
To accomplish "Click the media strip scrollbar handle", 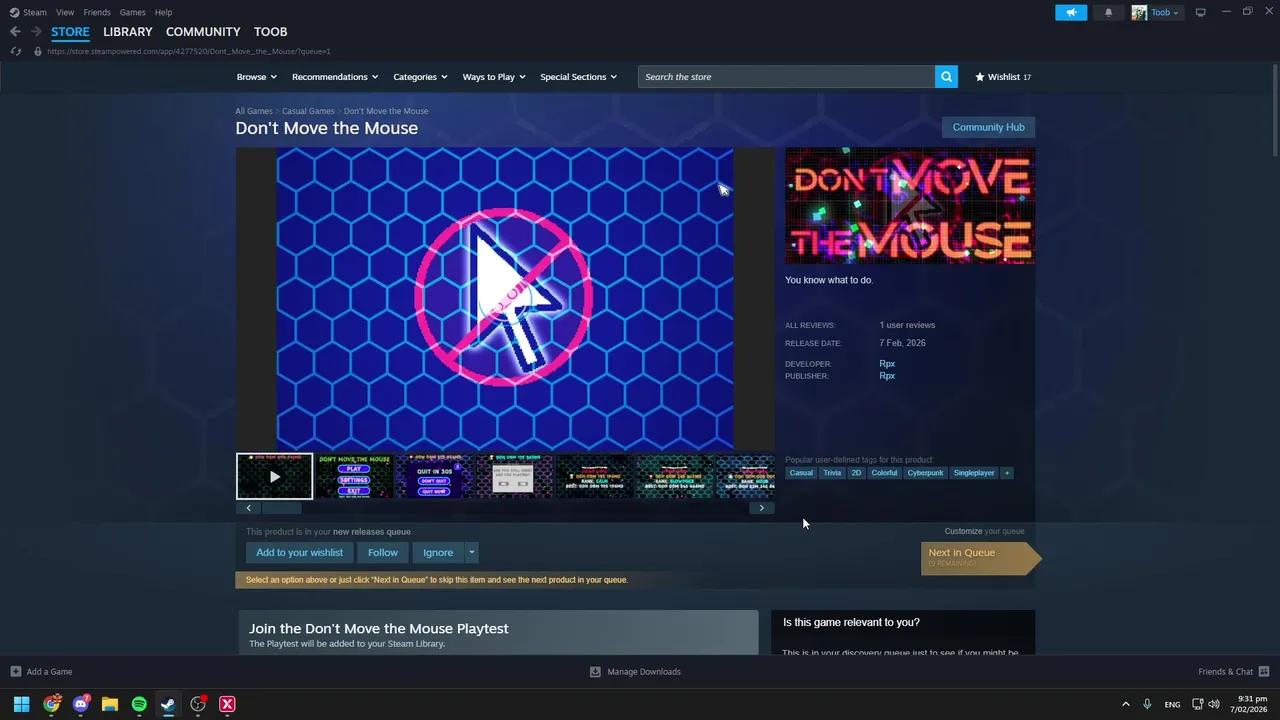I will pyautogui.click(x=281, y=508).
